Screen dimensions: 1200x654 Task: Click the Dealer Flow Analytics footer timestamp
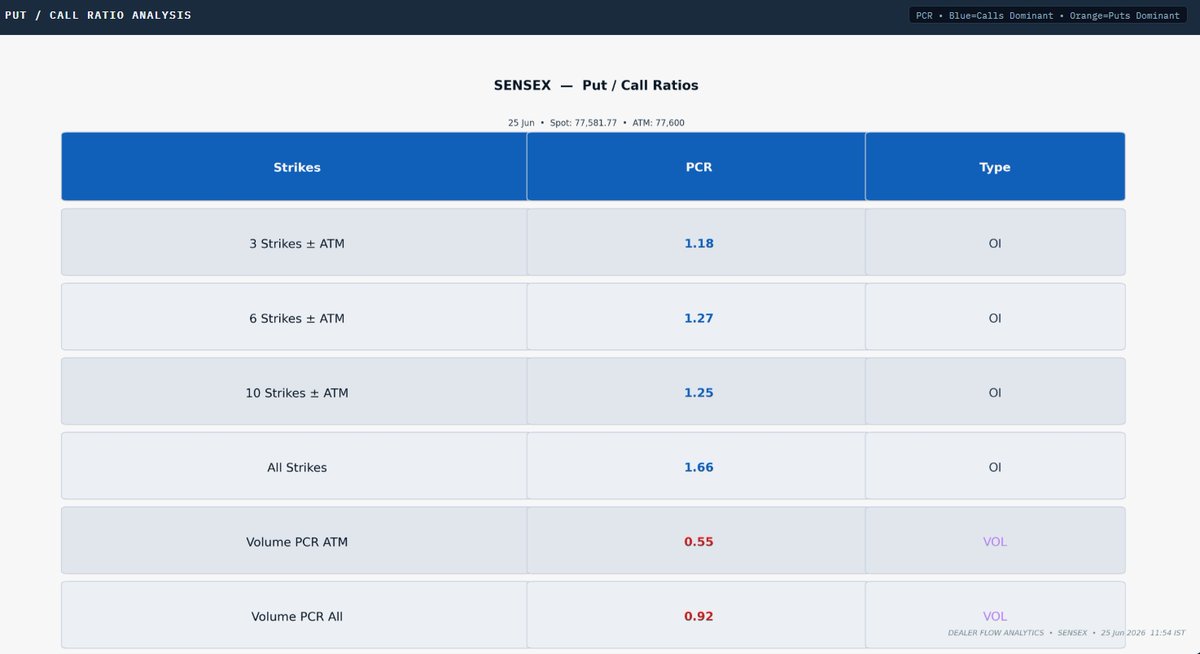point(1067,633)
